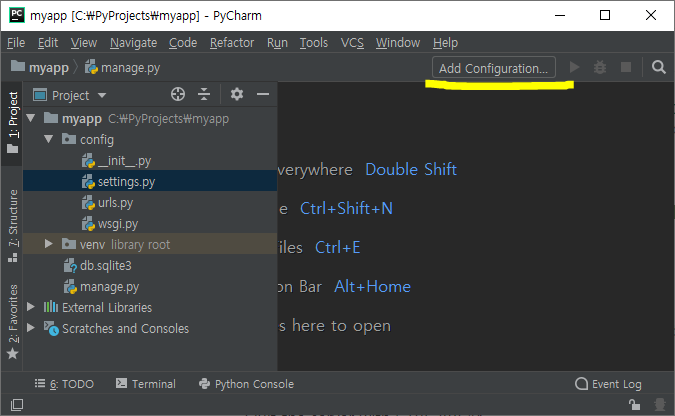Click the Ctrl+E shortcut hint
Image resolution: width=675 pixels, height=416 pixels.
[338, 248]
